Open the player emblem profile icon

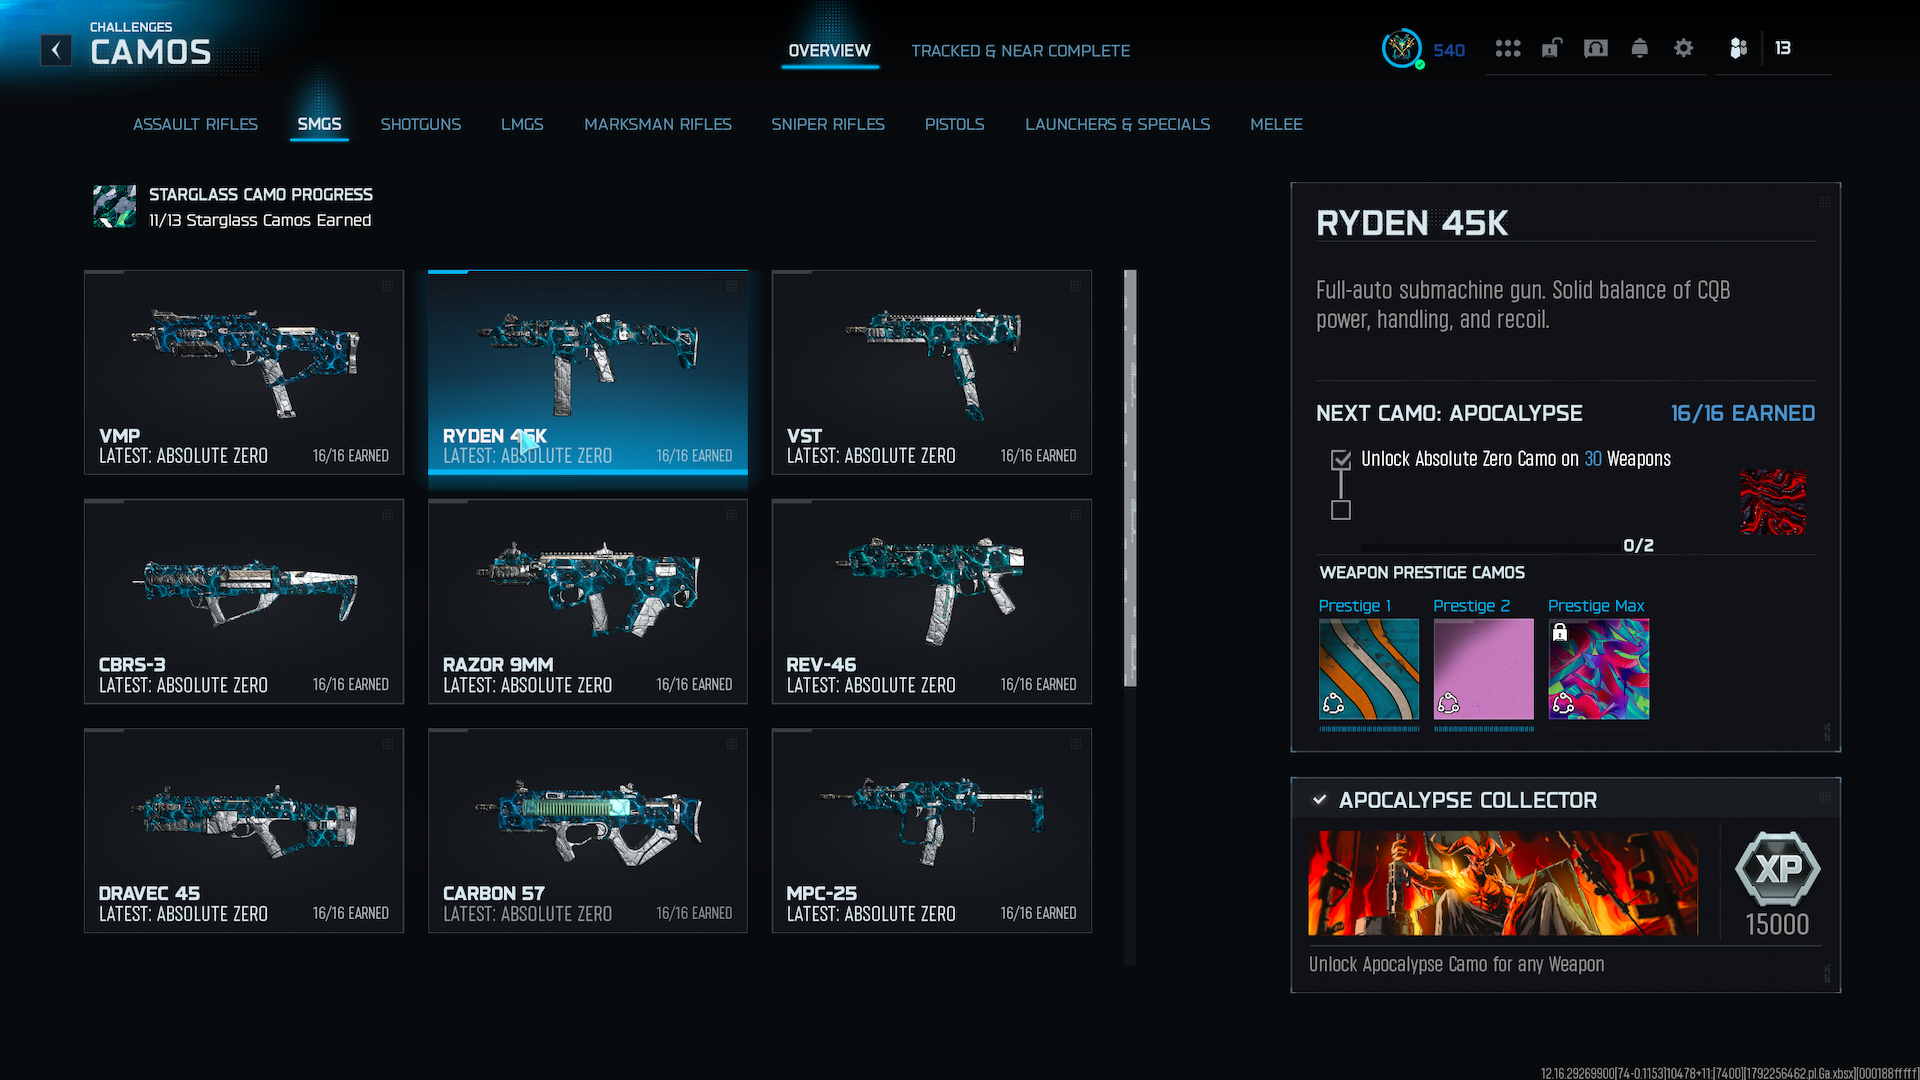point(1402,48)
